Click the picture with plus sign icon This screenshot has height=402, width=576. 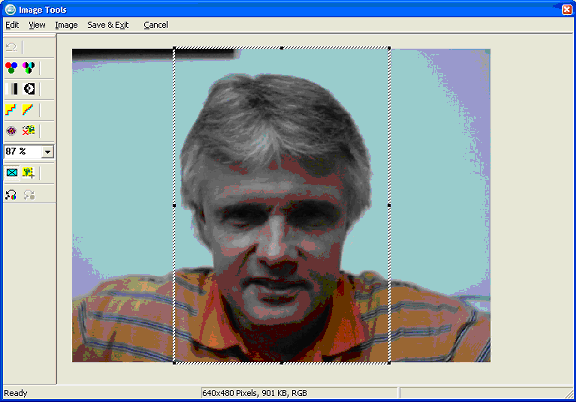tap(29, 172)
